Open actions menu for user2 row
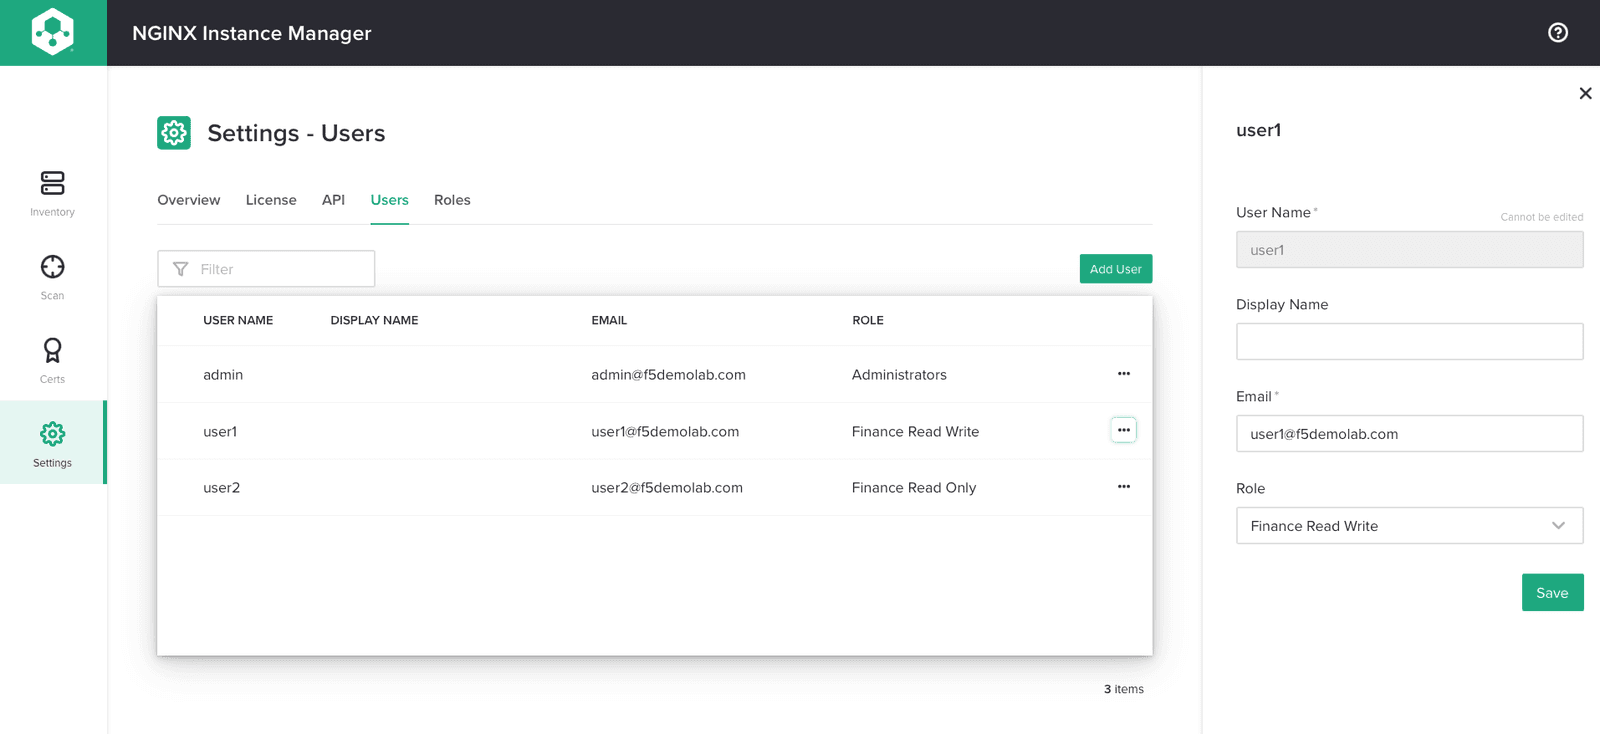Image resolution: width=1600 pixels, height=734 pixels. coord(1123,487)
